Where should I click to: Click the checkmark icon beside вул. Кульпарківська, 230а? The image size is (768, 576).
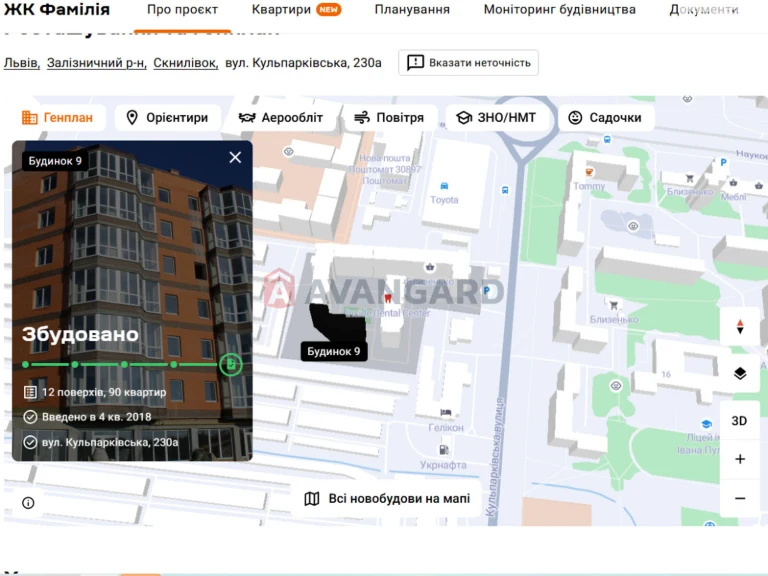30,442
